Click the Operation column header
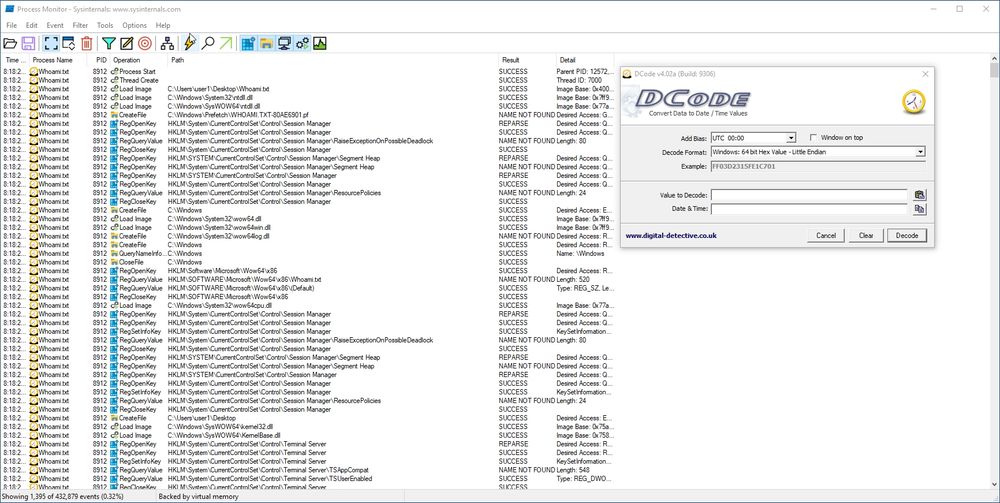The height and width of the screenshot is (503, 1000). tap(139, 60)
